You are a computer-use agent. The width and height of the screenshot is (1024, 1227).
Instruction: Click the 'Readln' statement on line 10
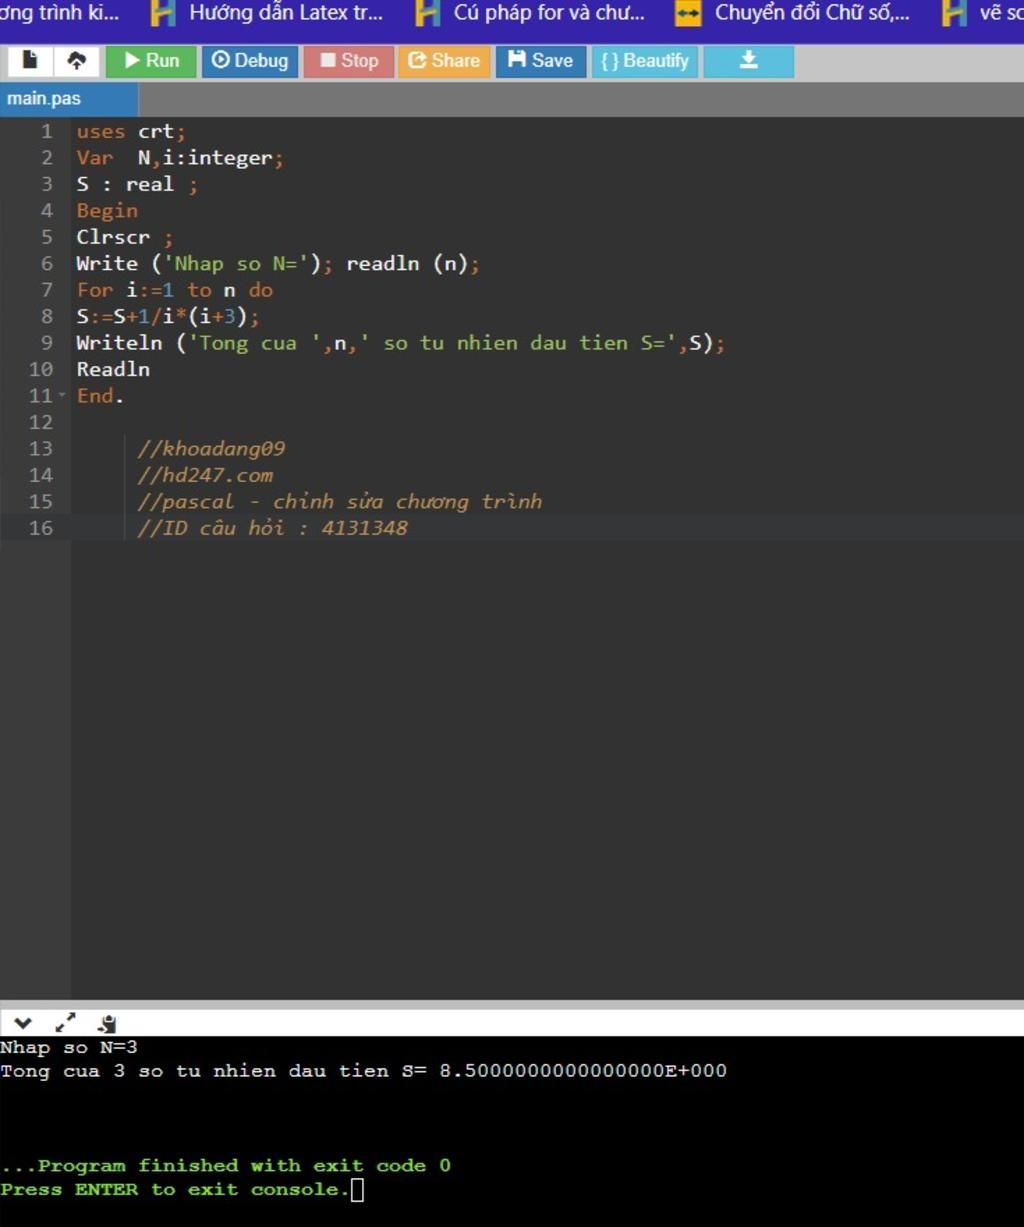pos(113,369)
